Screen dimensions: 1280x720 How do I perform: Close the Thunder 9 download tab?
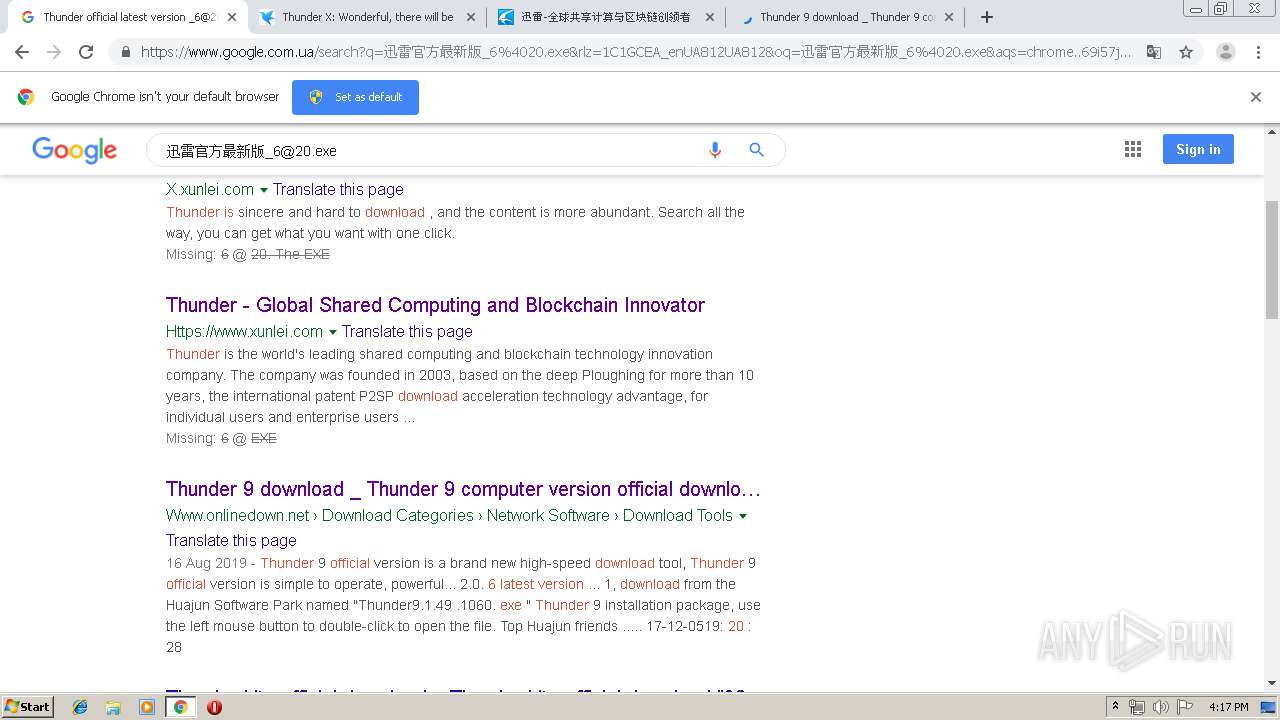point(949,17)
